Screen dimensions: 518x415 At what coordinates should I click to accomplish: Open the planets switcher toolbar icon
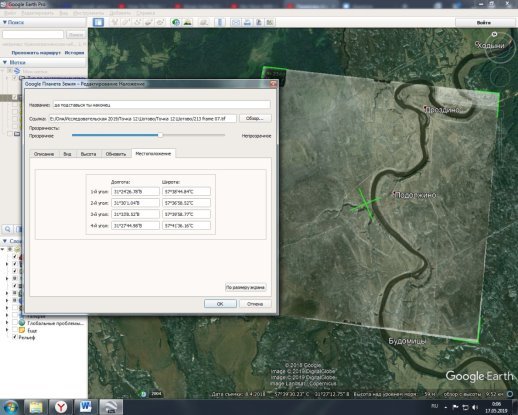click(203, 22)
